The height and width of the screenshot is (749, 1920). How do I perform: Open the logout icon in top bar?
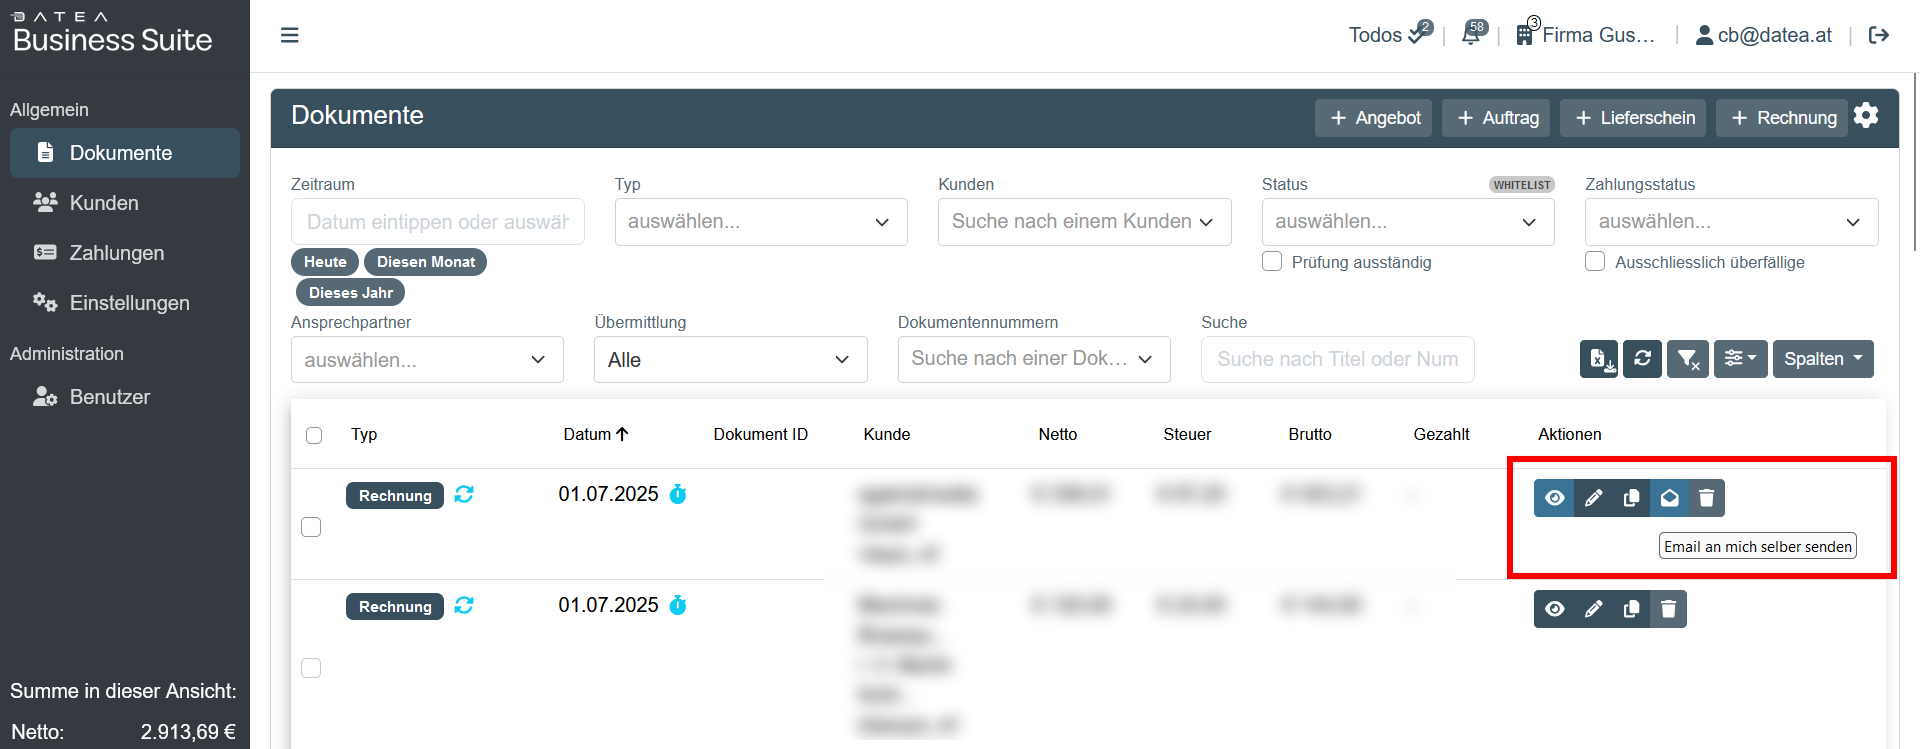click(1879, 35)
